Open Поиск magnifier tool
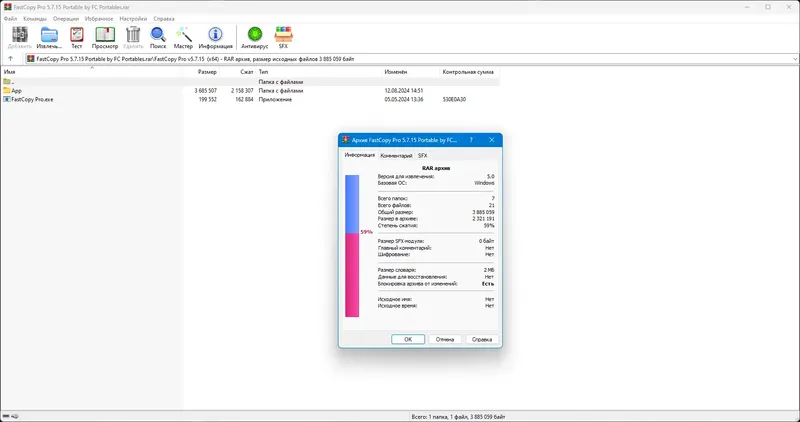 (158, 35)
